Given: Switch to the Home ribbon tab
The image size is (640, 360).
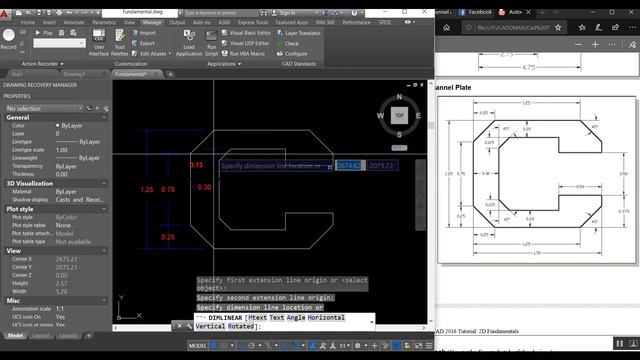Looking at the screenshot, I should click(x=28, y=22).
